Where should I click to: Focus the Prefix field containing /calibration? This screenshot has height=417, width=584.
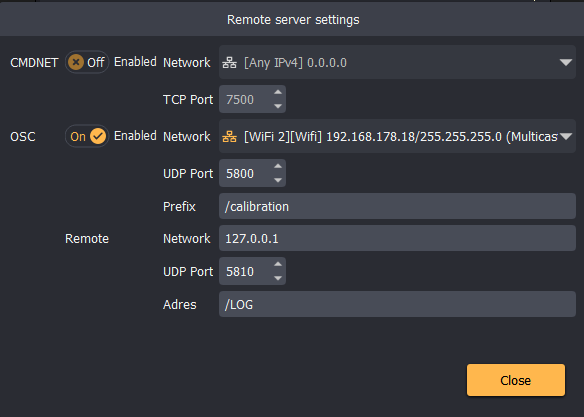[x=397, y=206]
